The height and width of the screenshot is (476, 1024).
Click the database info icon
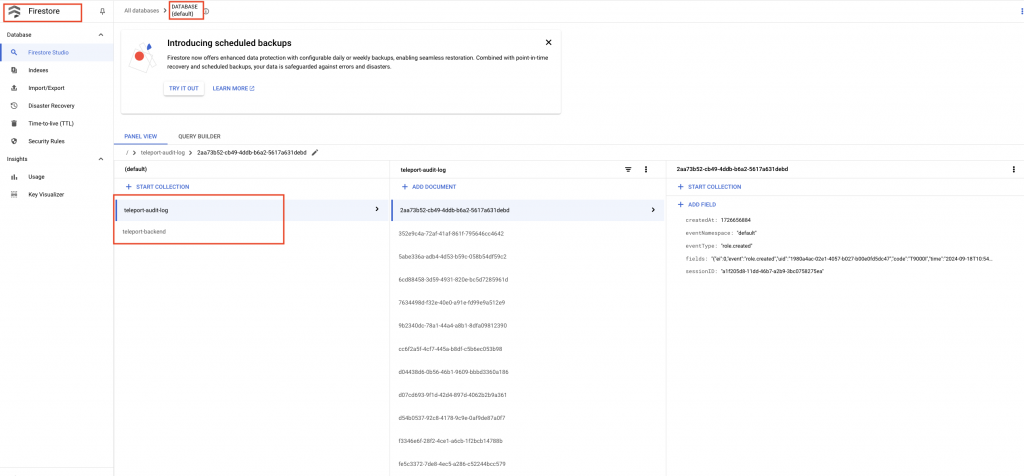[x=206, y=11]
